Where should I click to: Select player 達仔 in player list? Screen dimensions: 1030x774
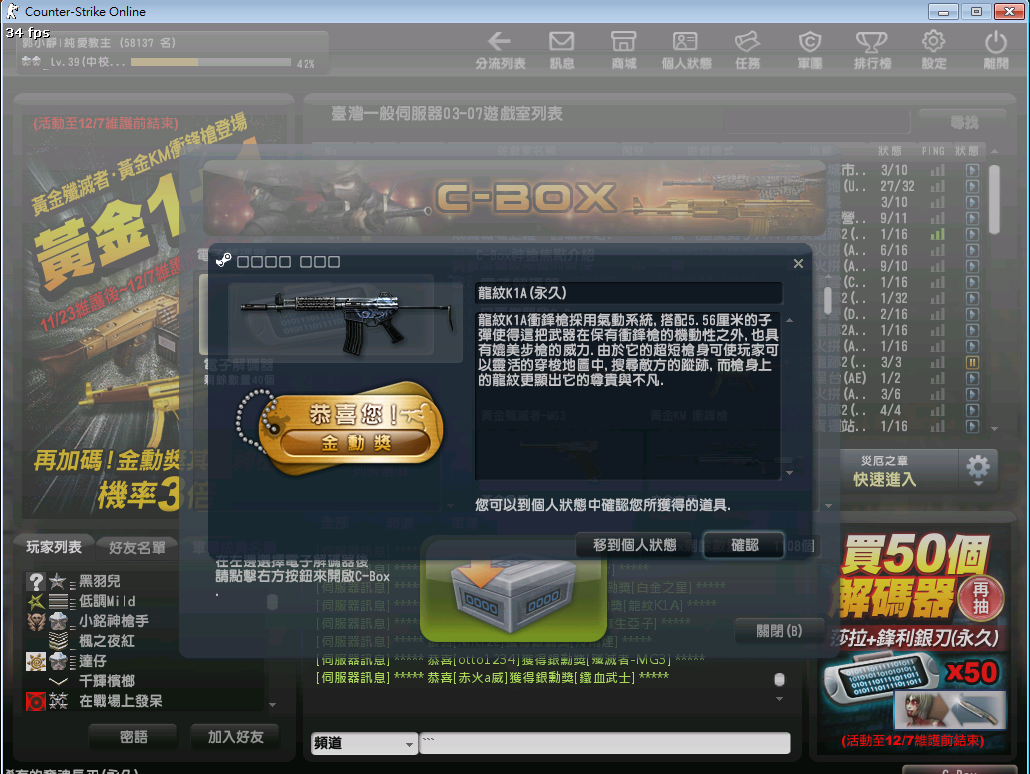pyautogui.click(x=93, y=661)
